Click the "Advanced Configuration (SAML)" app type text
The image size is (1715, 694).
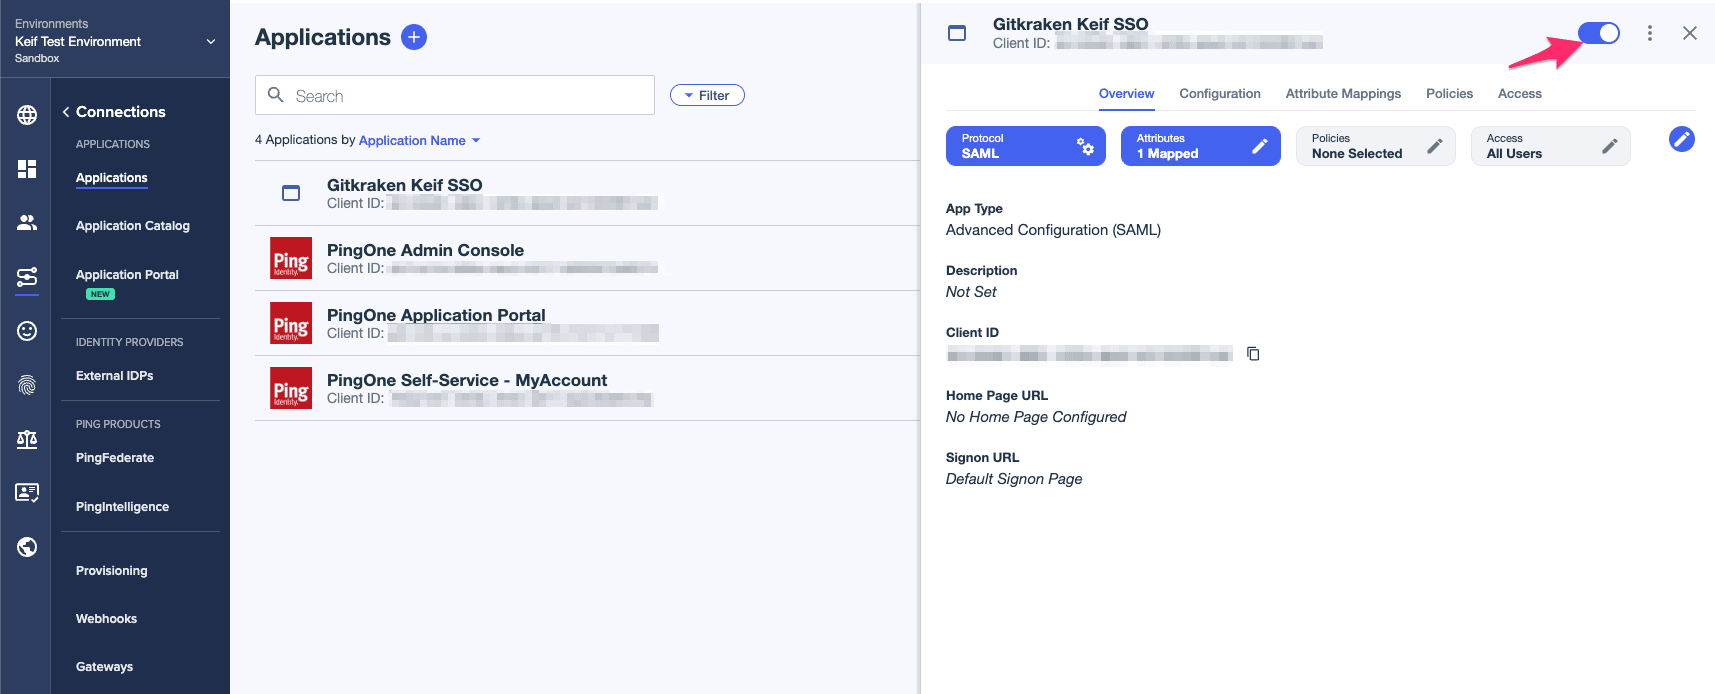tap(1053, 230)
